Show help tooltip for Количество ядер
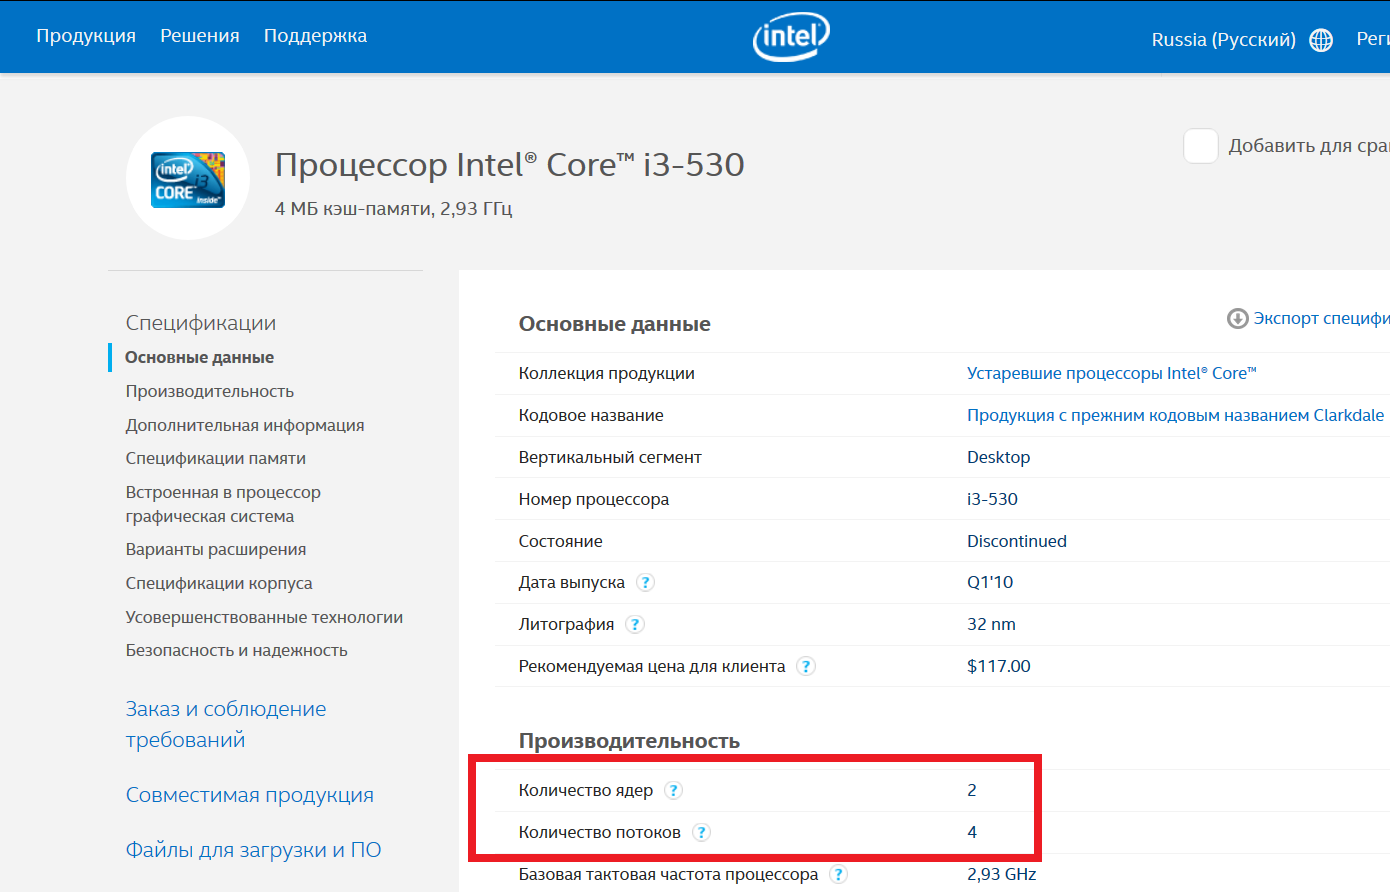 click(674, 791)
